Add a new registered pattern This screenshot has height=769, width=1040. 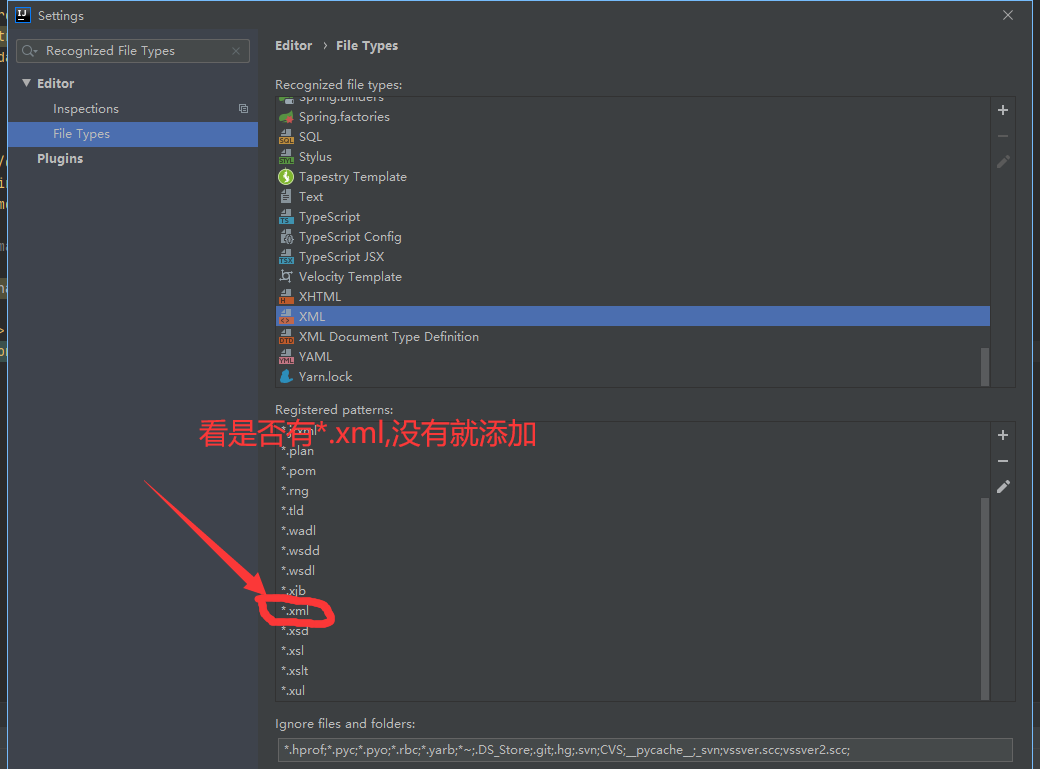(1003, 435)
